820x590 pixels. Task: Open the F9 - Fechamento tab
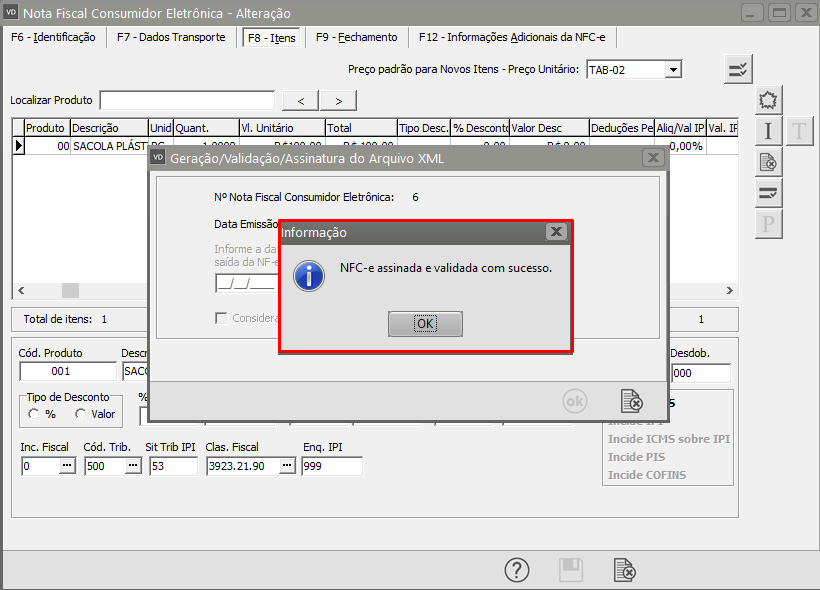tap(356, 38)
